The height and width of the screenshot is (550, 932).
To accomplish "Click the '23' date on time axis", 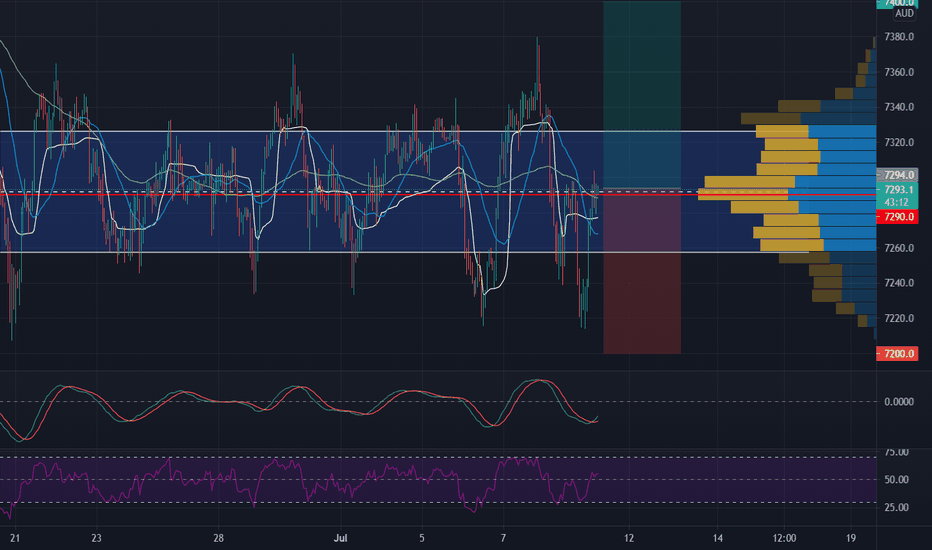I will tap(96, 538).
